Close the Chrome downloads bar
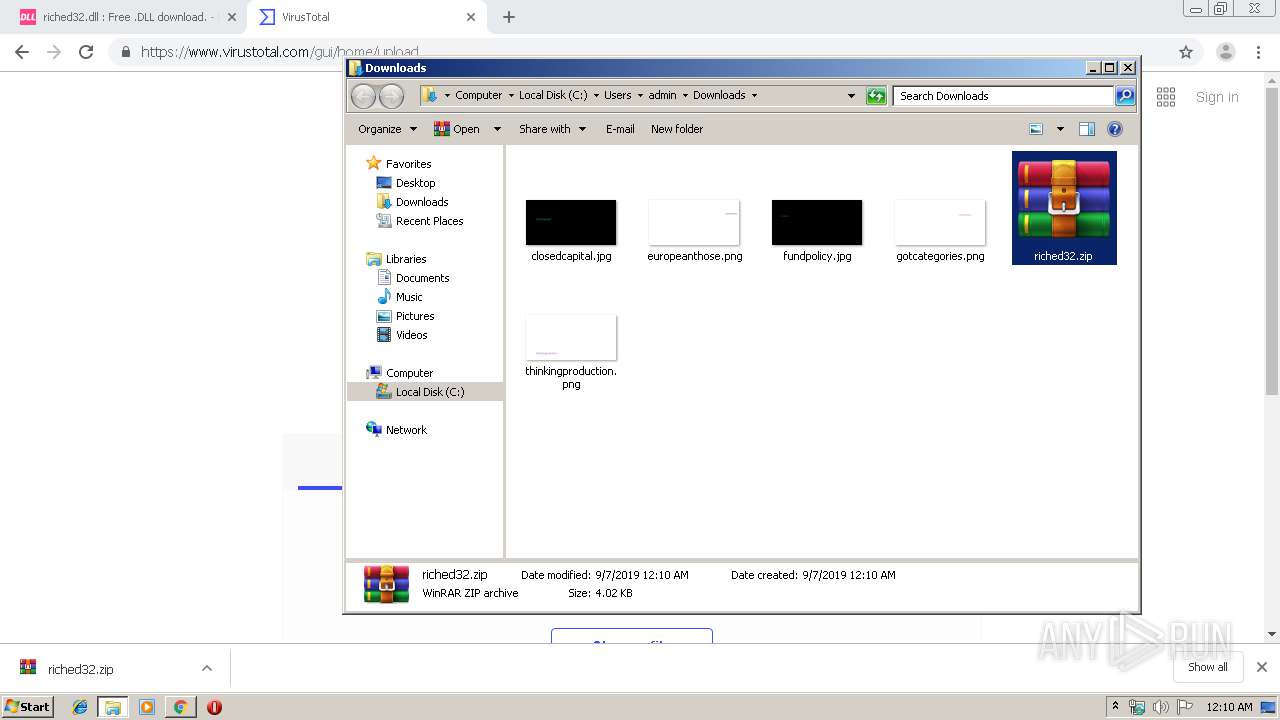 point(1262,667)
